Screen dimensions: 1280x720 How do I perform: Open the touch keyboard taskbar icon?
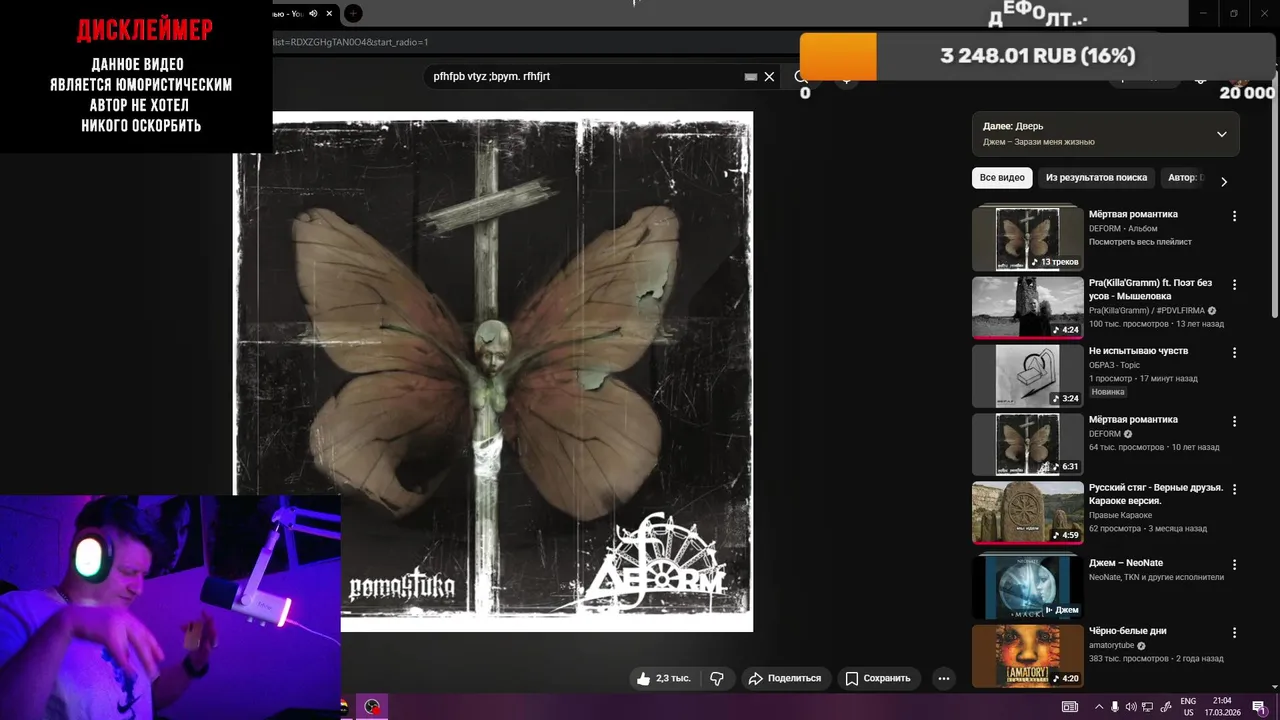pyautogui.click(x=1069, y=707)
